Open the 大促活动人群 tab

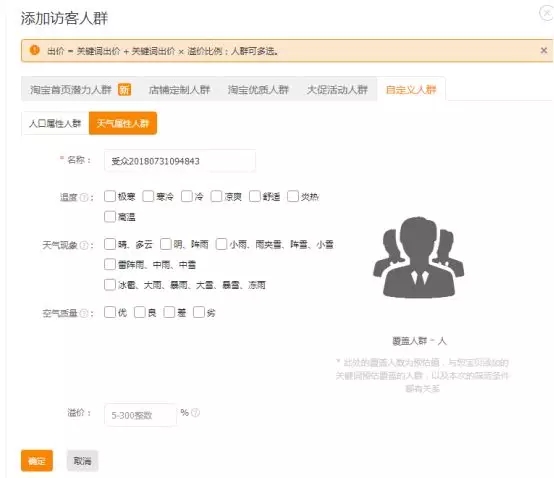coord(337,90)
